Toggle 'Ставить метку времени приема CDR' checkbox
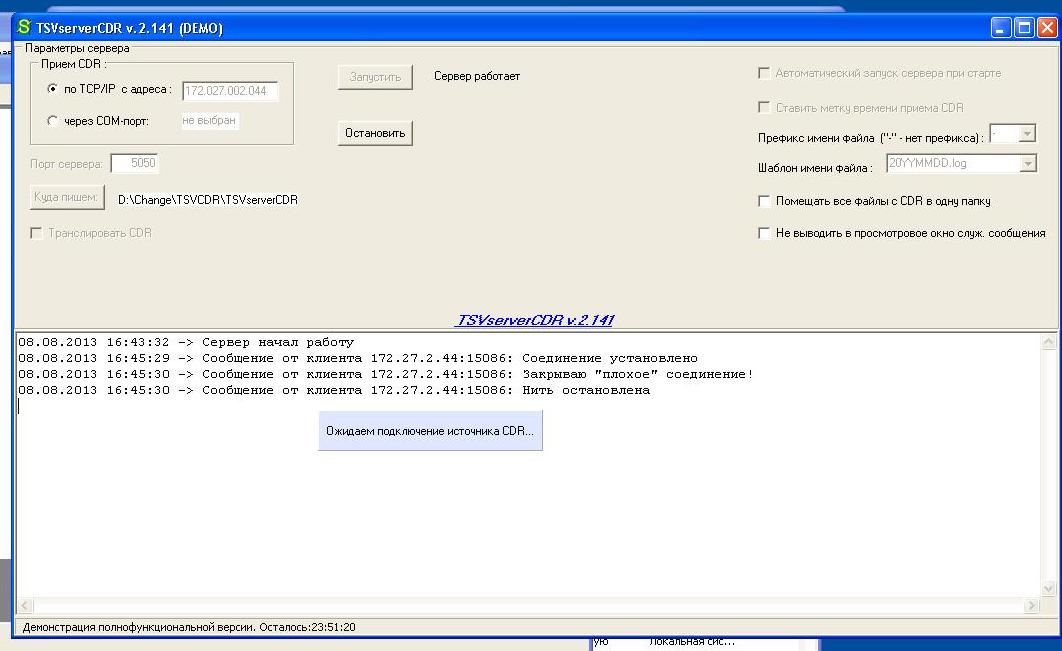Viewport: 1062px width, 651px height. (x=764, y=107)
